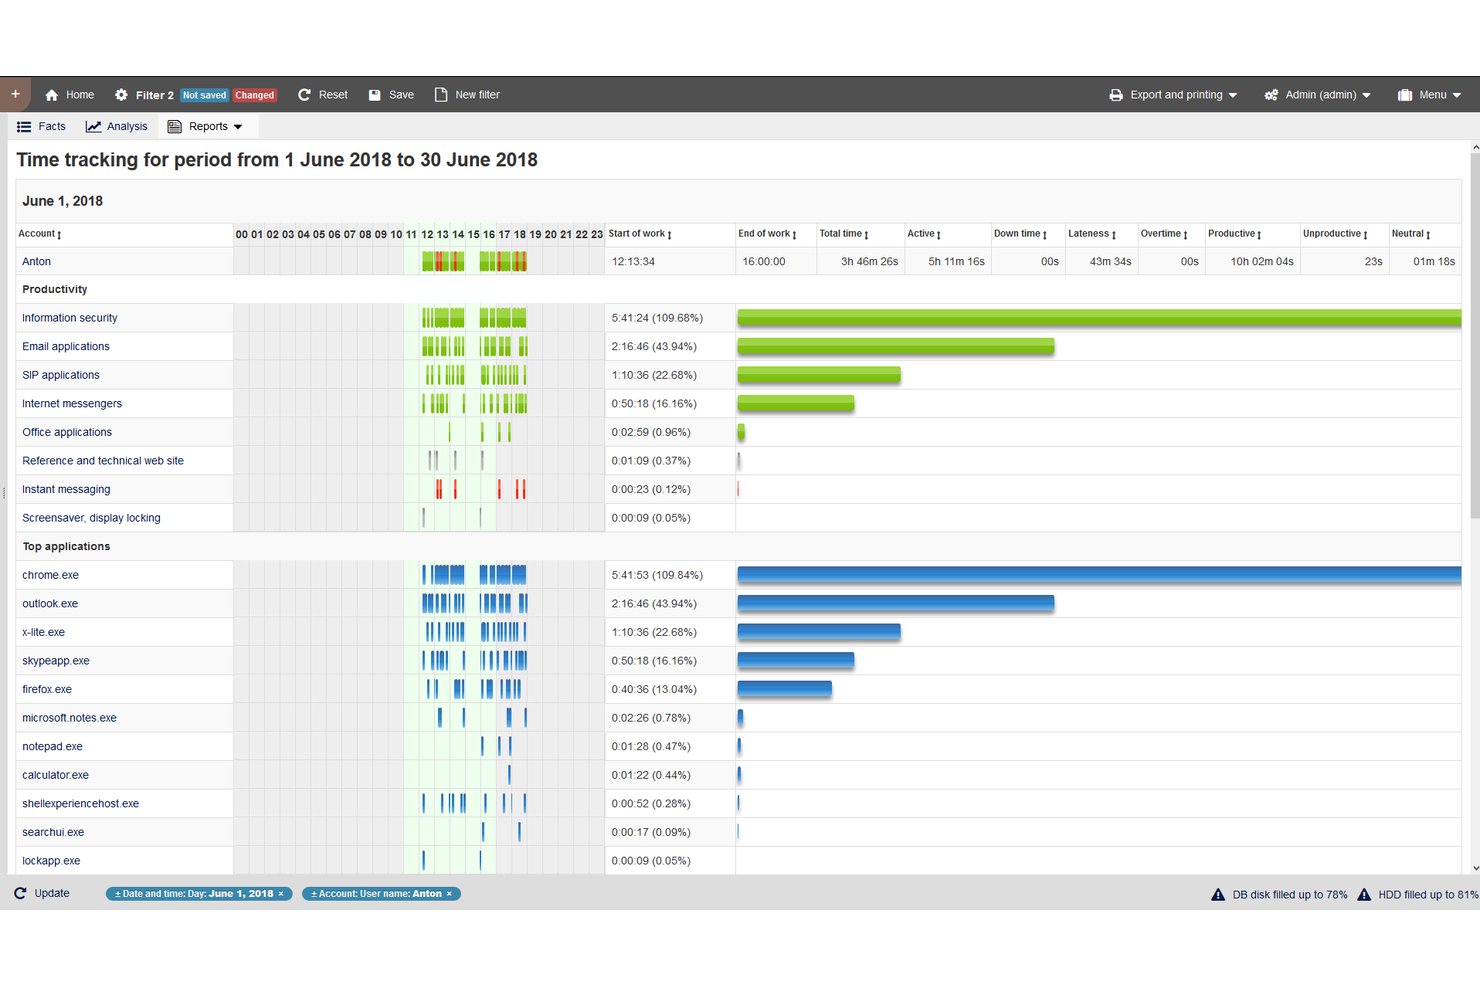Expand the Export and printing dropdown
1480x987 pixels.
tap(1173, 95)
